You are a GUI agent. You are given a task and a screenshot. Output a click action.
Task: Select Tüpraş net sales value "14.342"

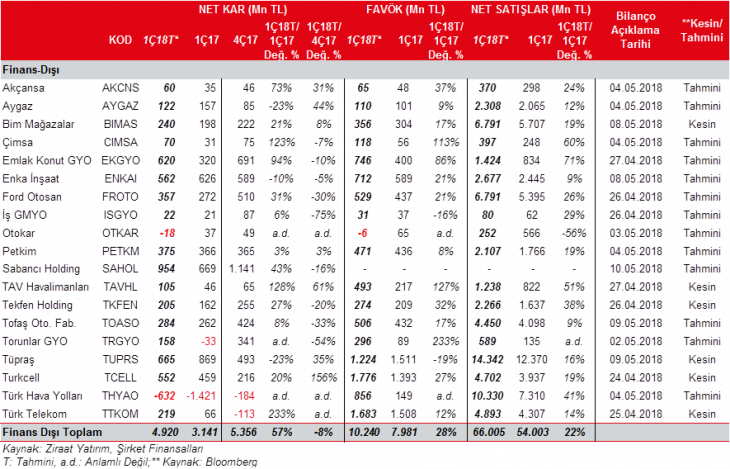coord(487,360)
